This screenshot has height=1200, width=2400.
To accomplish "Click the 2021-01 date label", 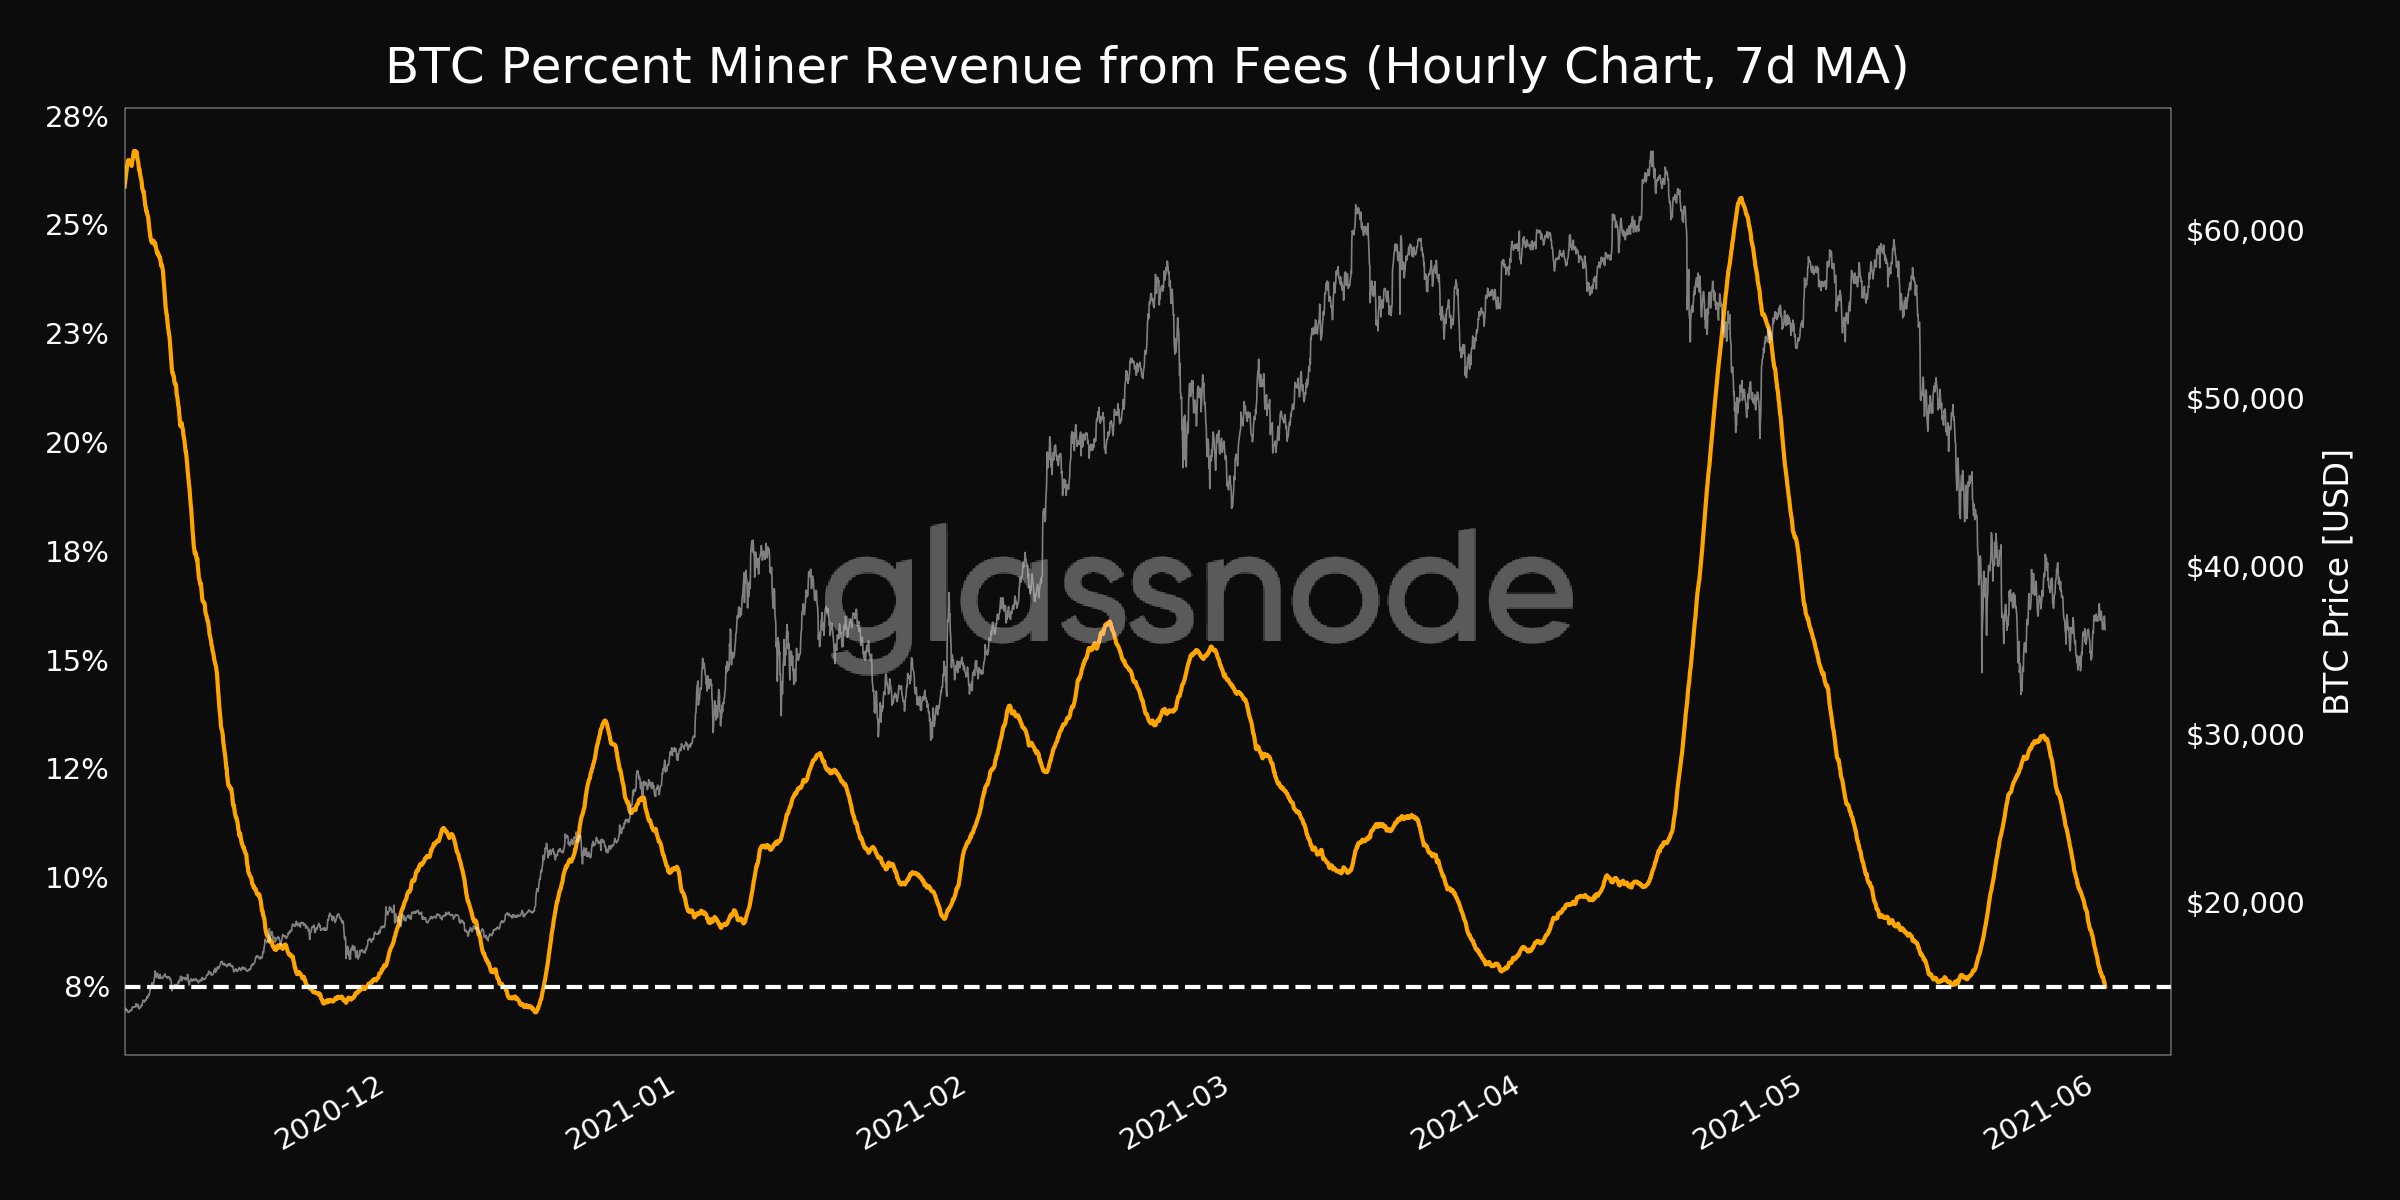I will tap(621, 1114).
